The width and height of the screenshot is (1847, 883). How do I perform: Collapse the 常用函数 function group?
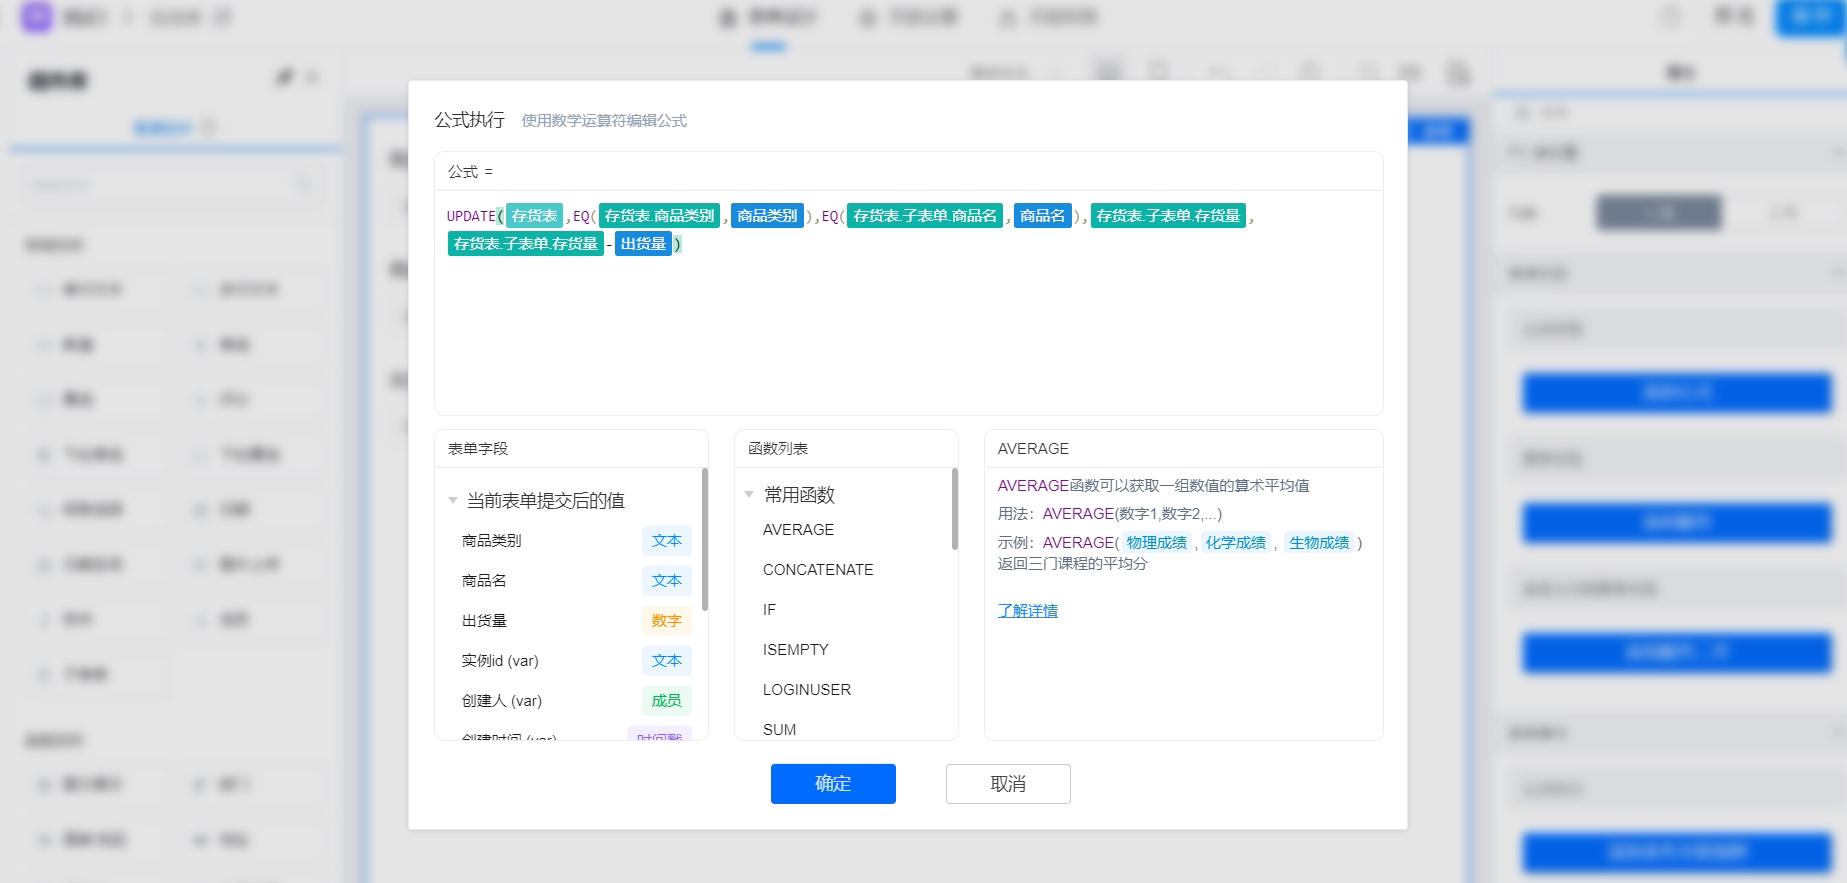click(749, 494)
